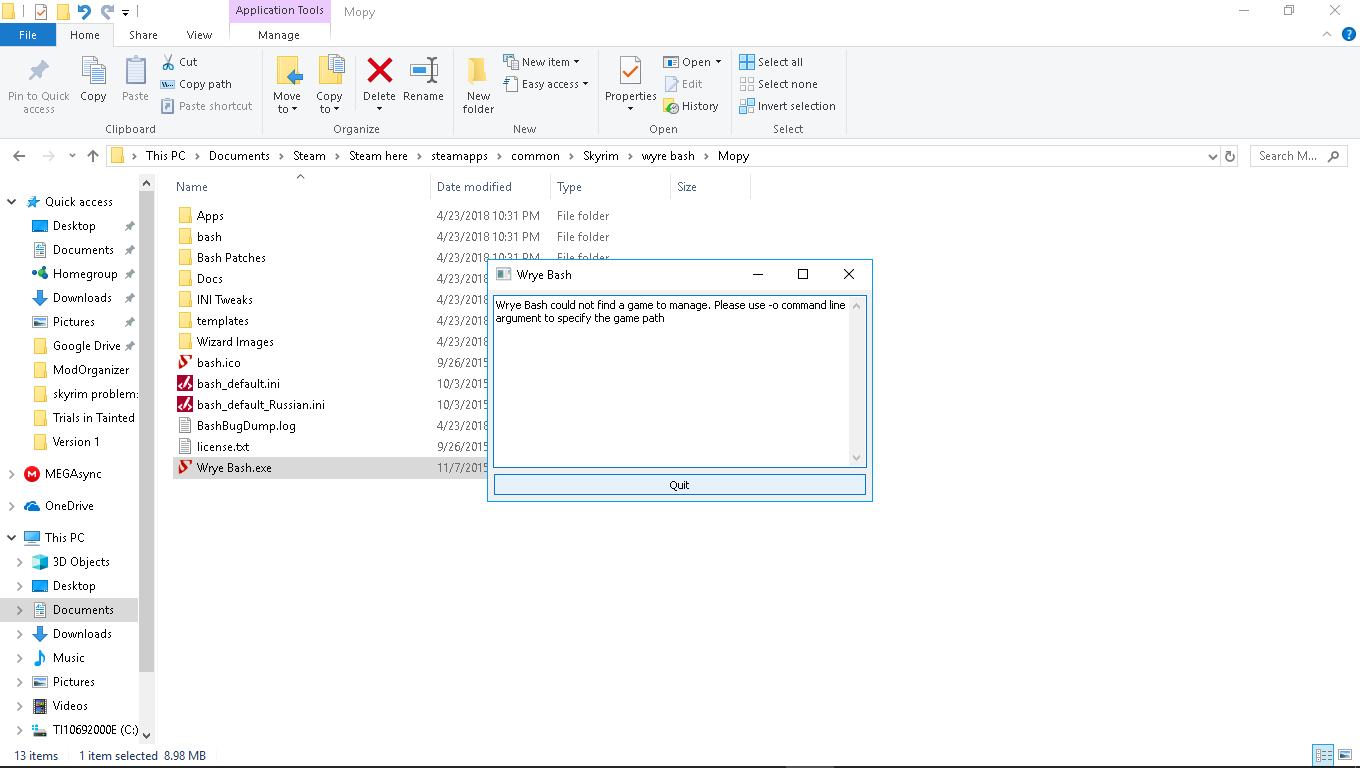Screen dimensions: 1360x768
Task: Select the Wrye Bash.exe file
Action: point(234,467)
